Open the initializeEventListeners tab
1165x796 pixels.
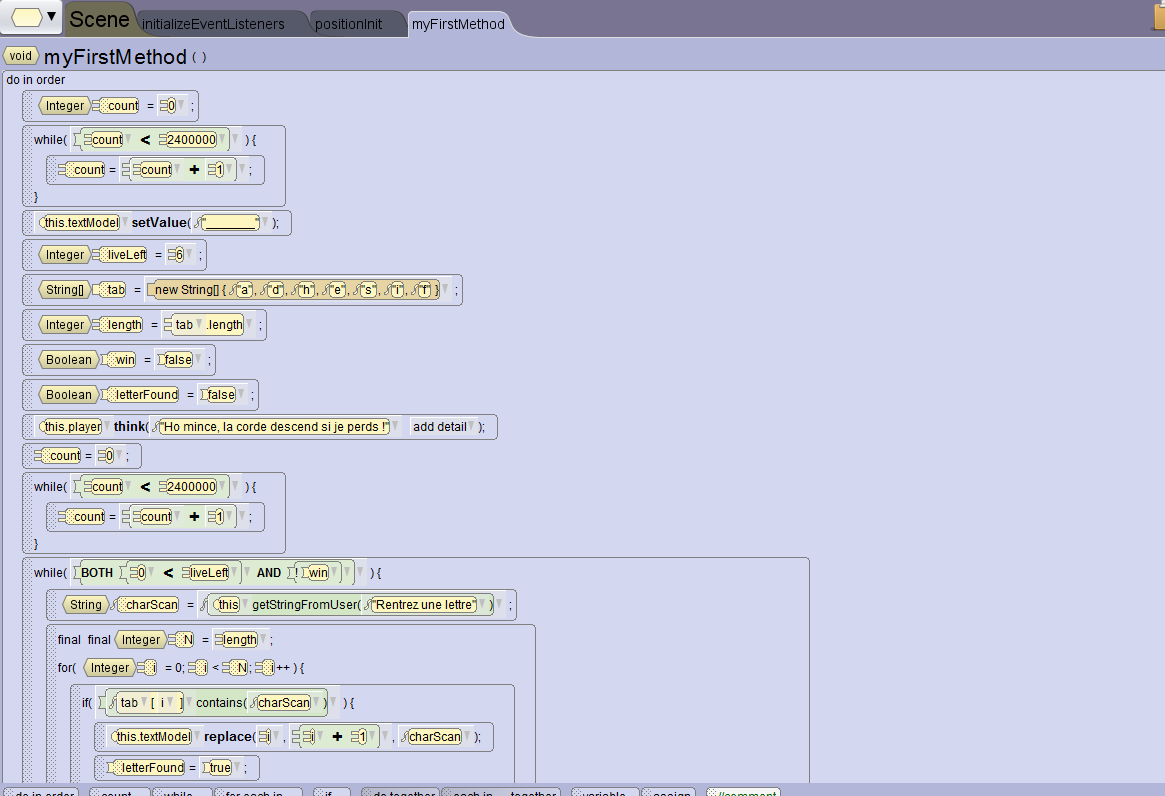(x=213, y=24)
